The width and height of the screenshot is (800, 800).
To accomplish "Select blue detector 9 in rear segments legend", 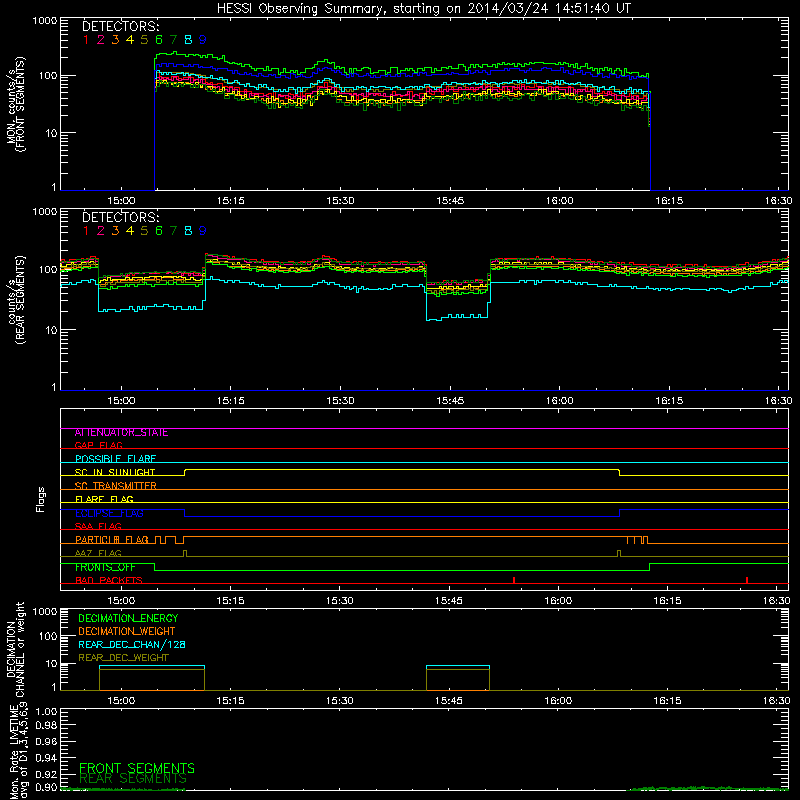I will pos(203,231).
